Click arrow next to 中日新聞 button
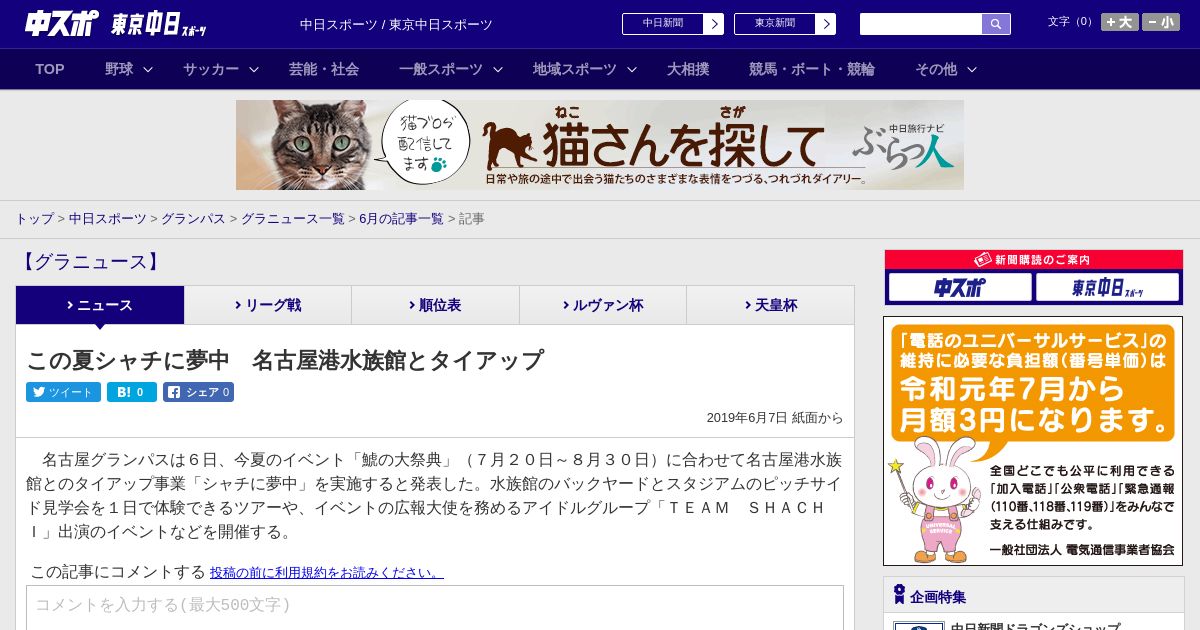Viewport: 1200px width, 630px height. point(713,24)
